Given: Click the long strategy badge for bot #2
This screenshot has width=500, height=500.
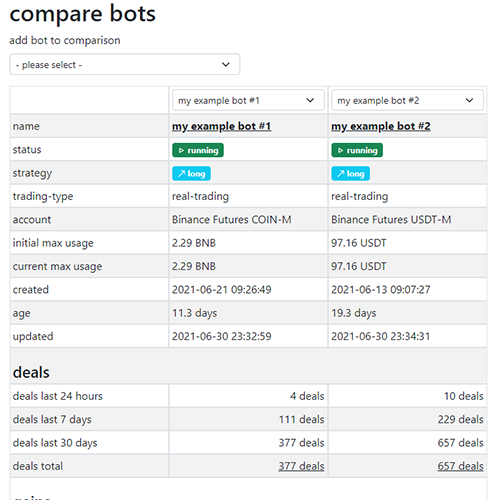Looking at the screenshot, I should click(350, 173).
